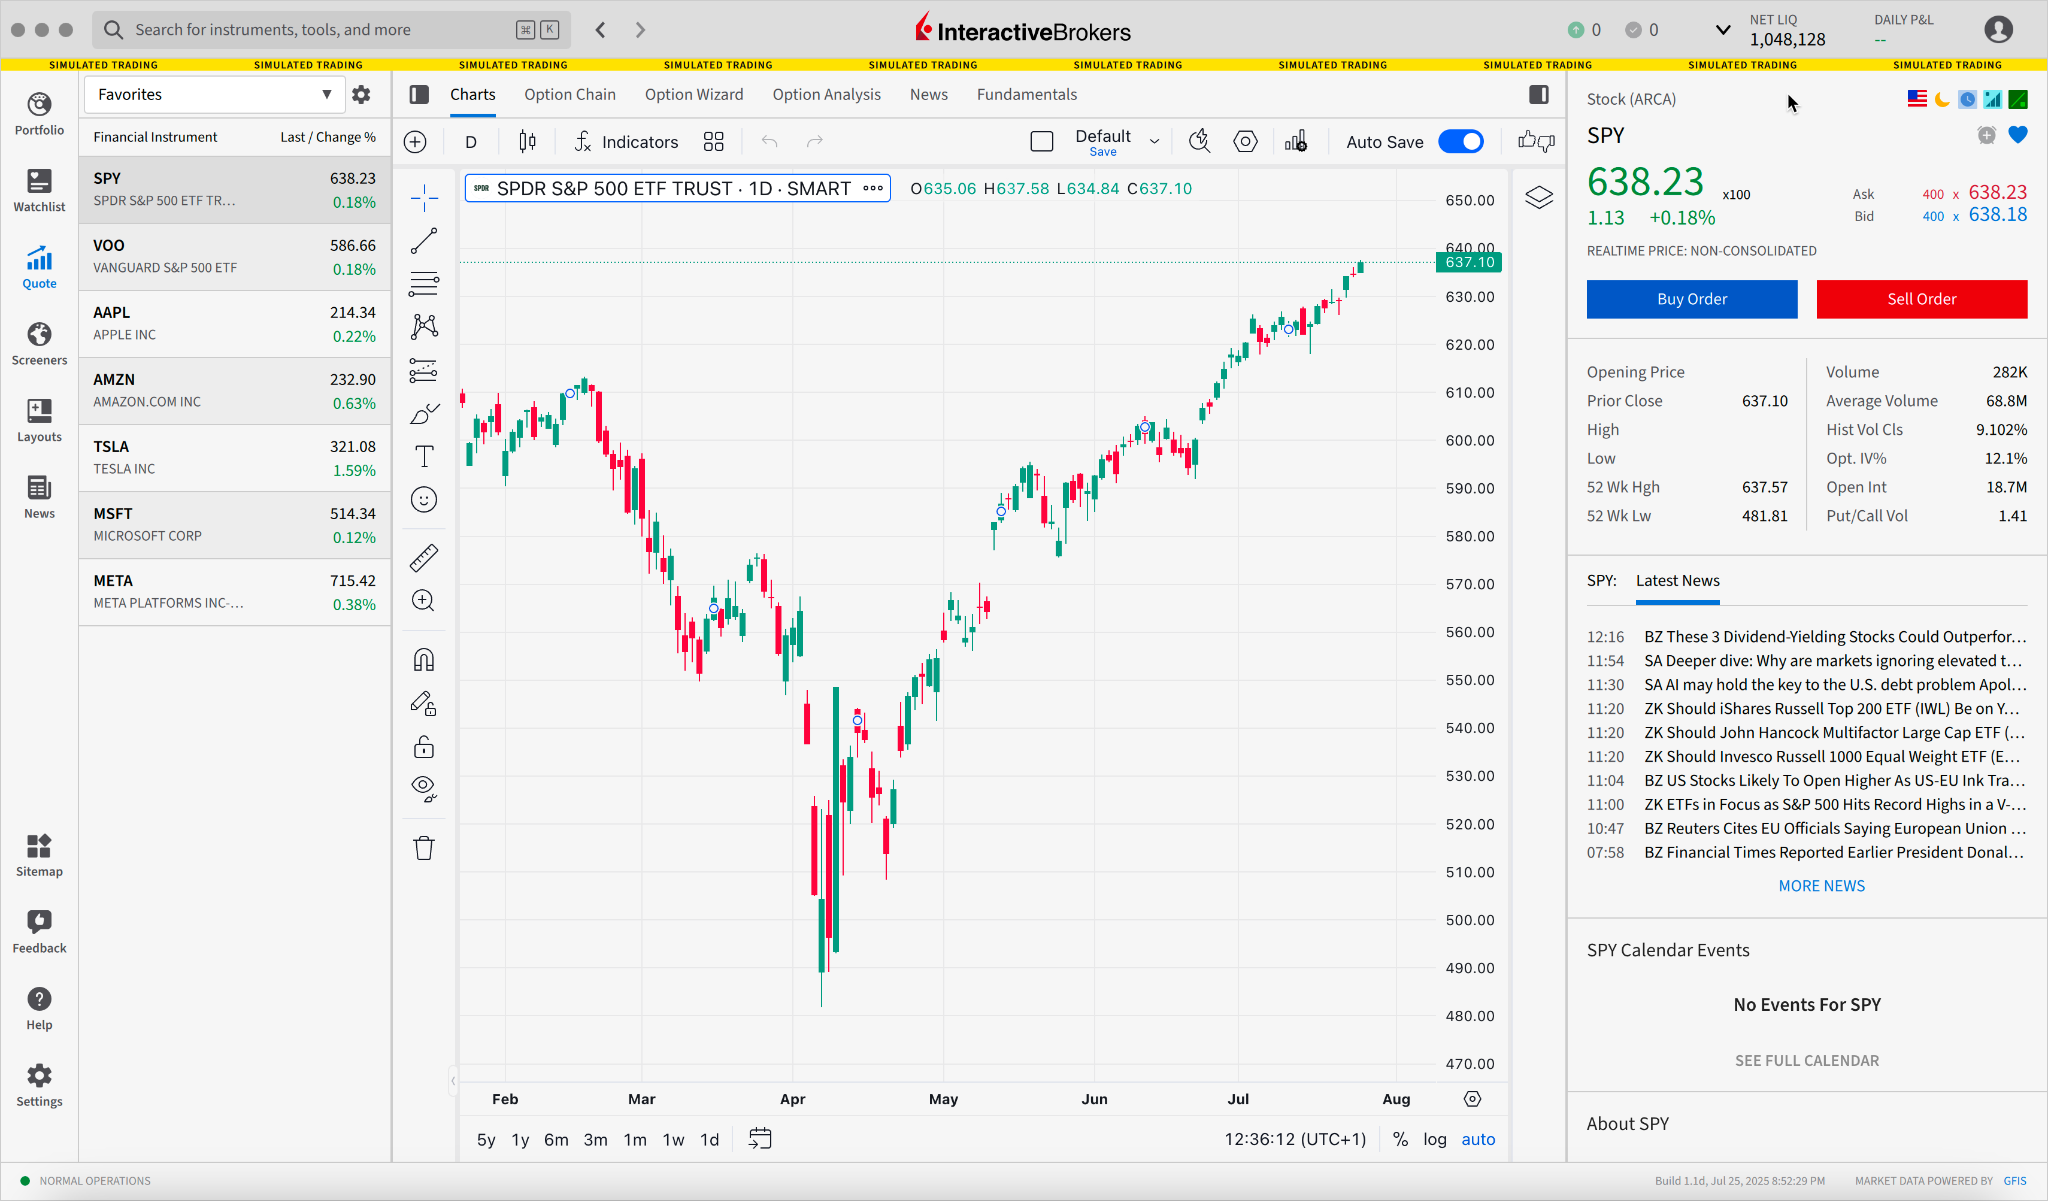
Task: Select the Text annotation tool
Action: 424,455
